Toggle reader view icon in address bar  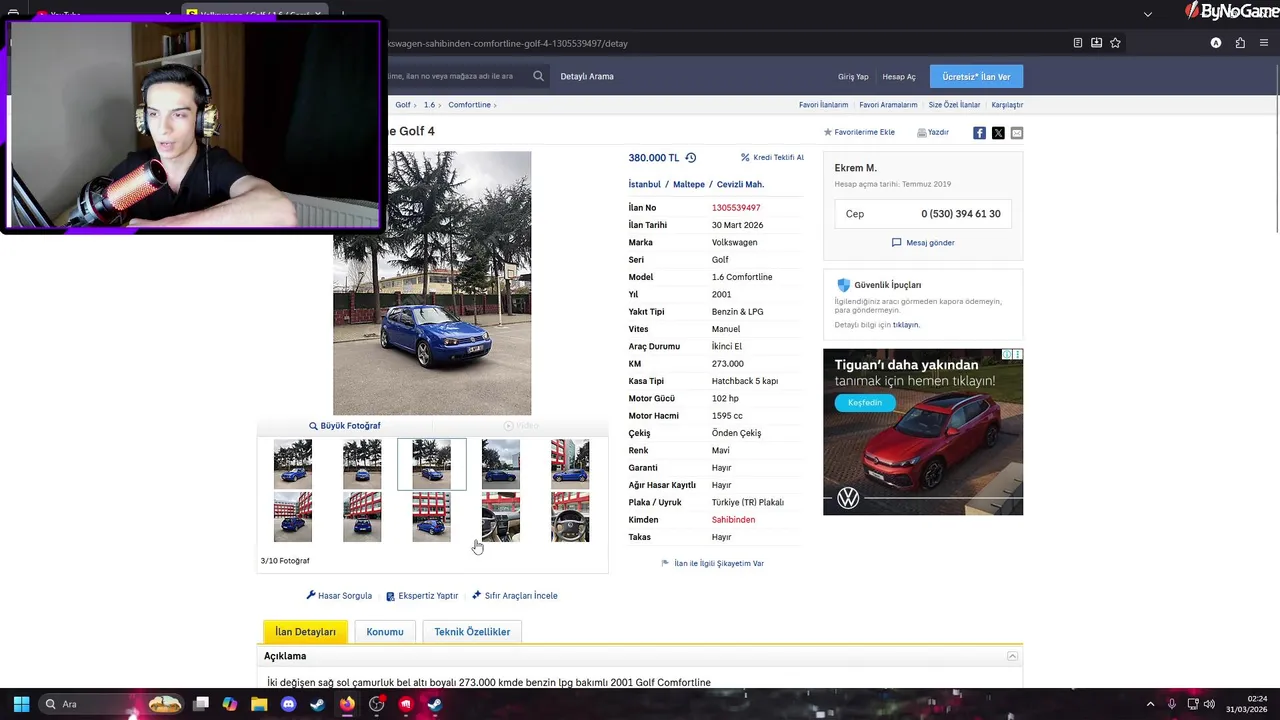[1077, 43]
